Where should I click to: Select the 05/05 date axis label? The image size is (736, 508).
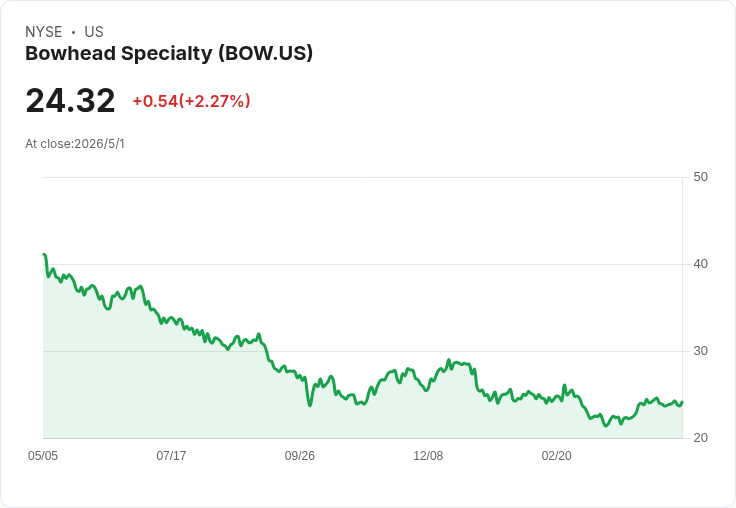pos(43,455)
